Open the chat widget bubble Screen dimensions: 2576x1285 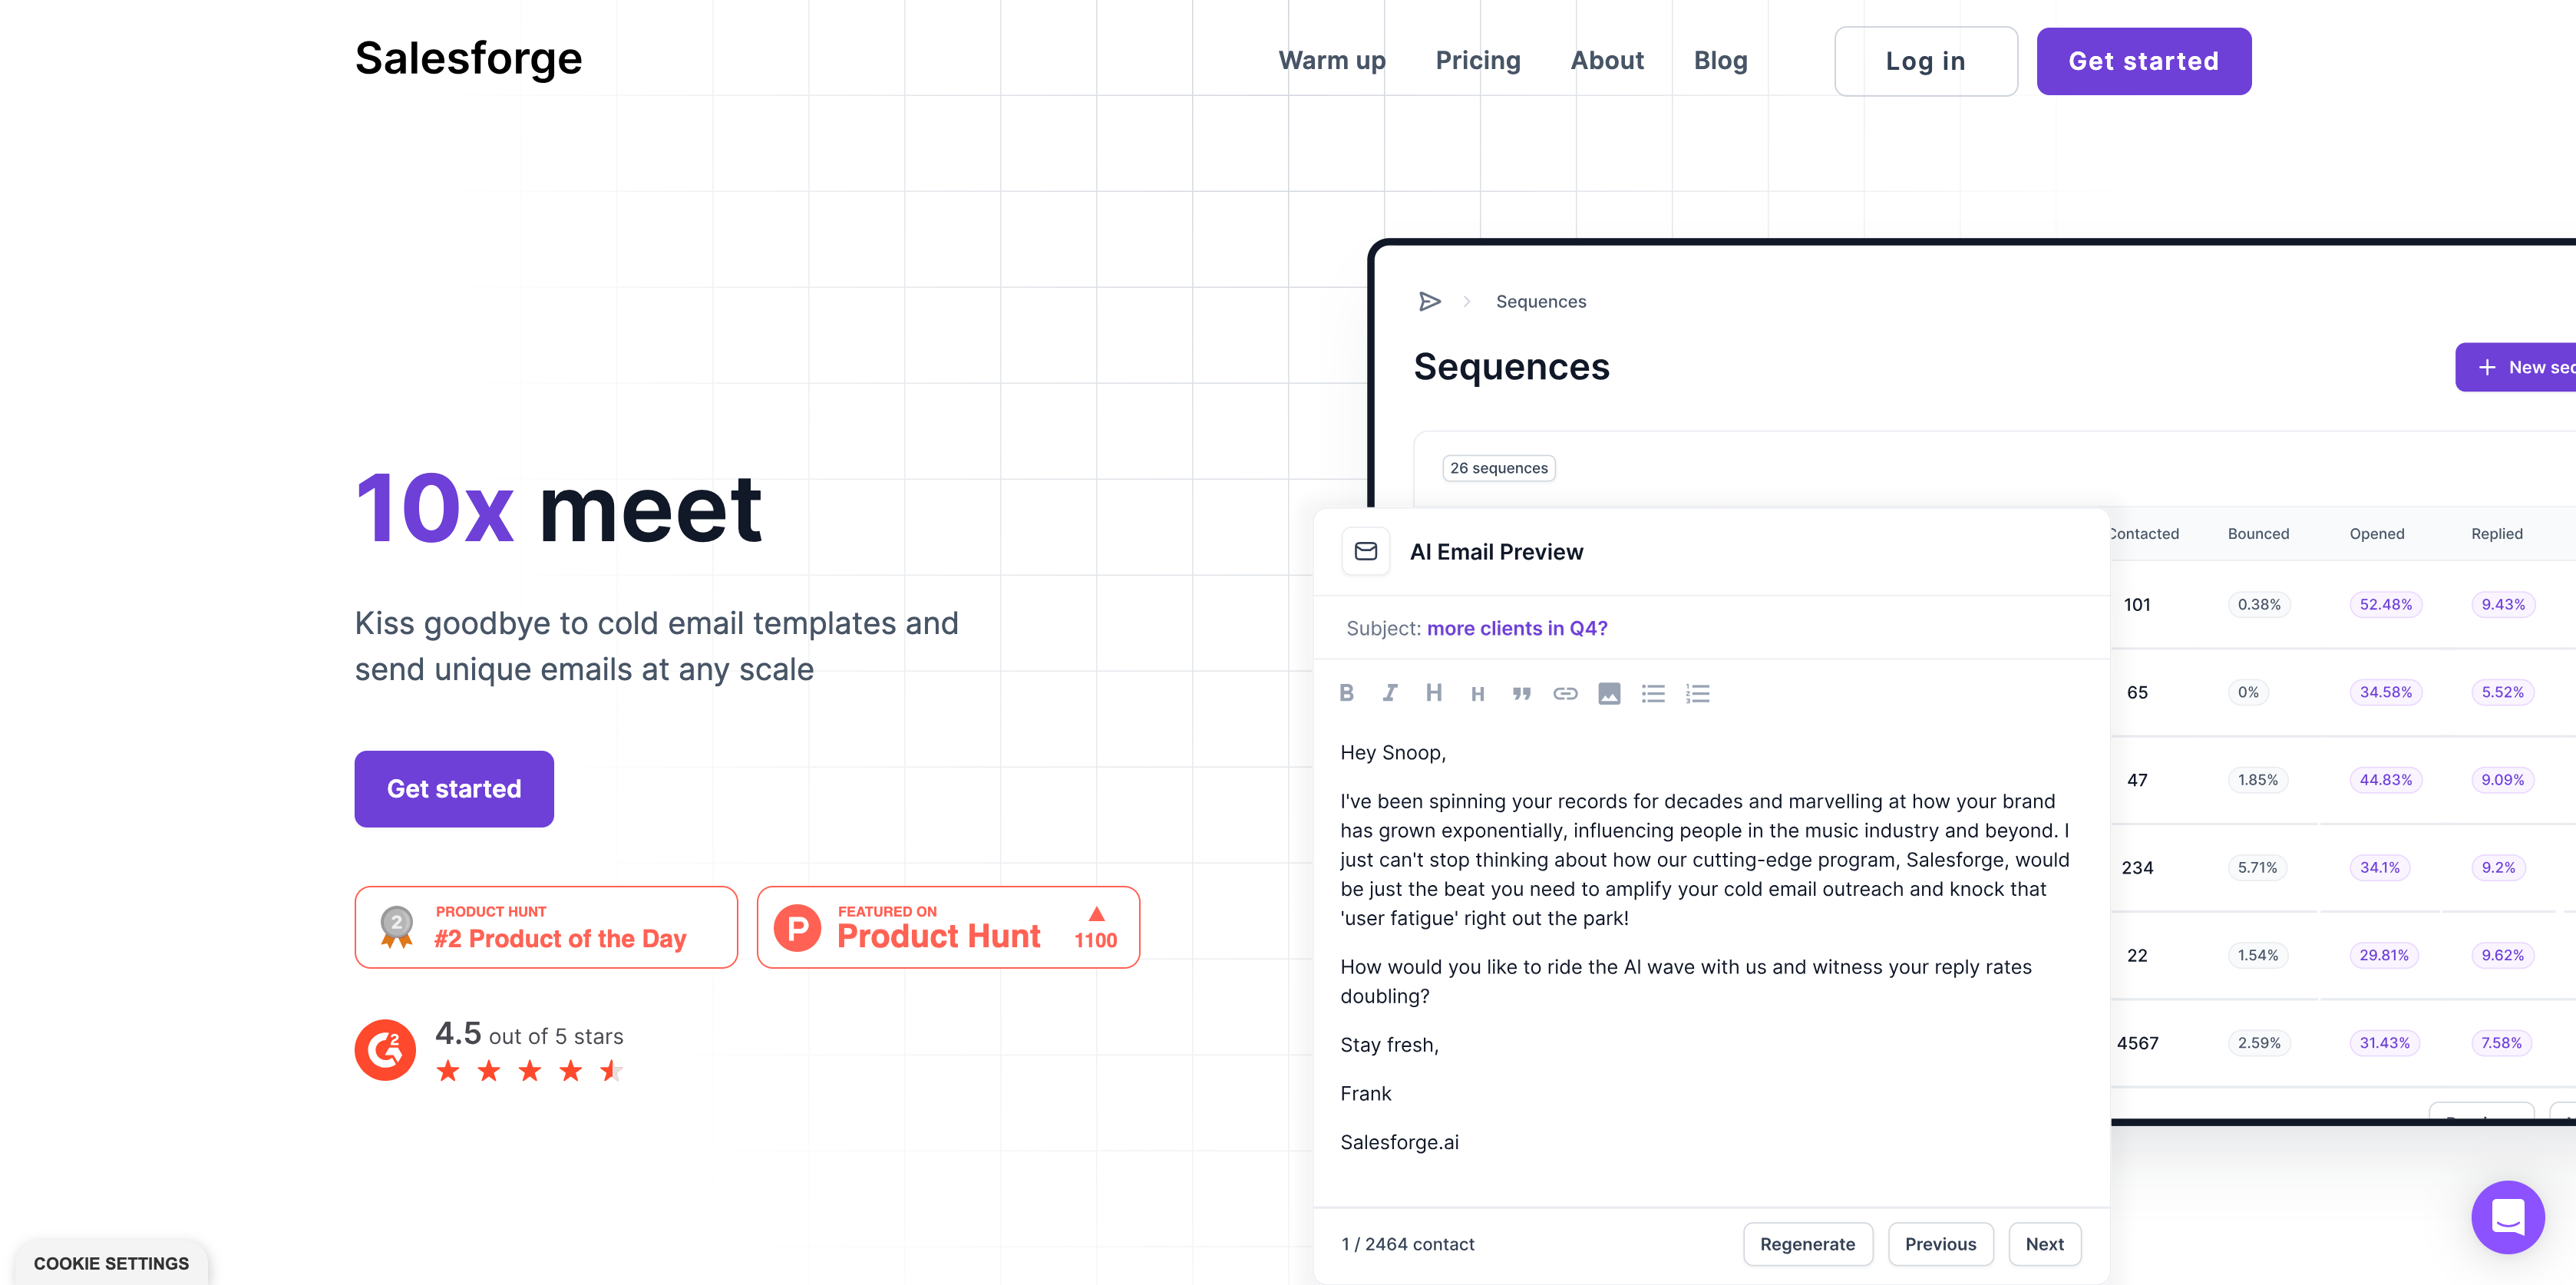pyautogui.click(x=2507, y=1216)
